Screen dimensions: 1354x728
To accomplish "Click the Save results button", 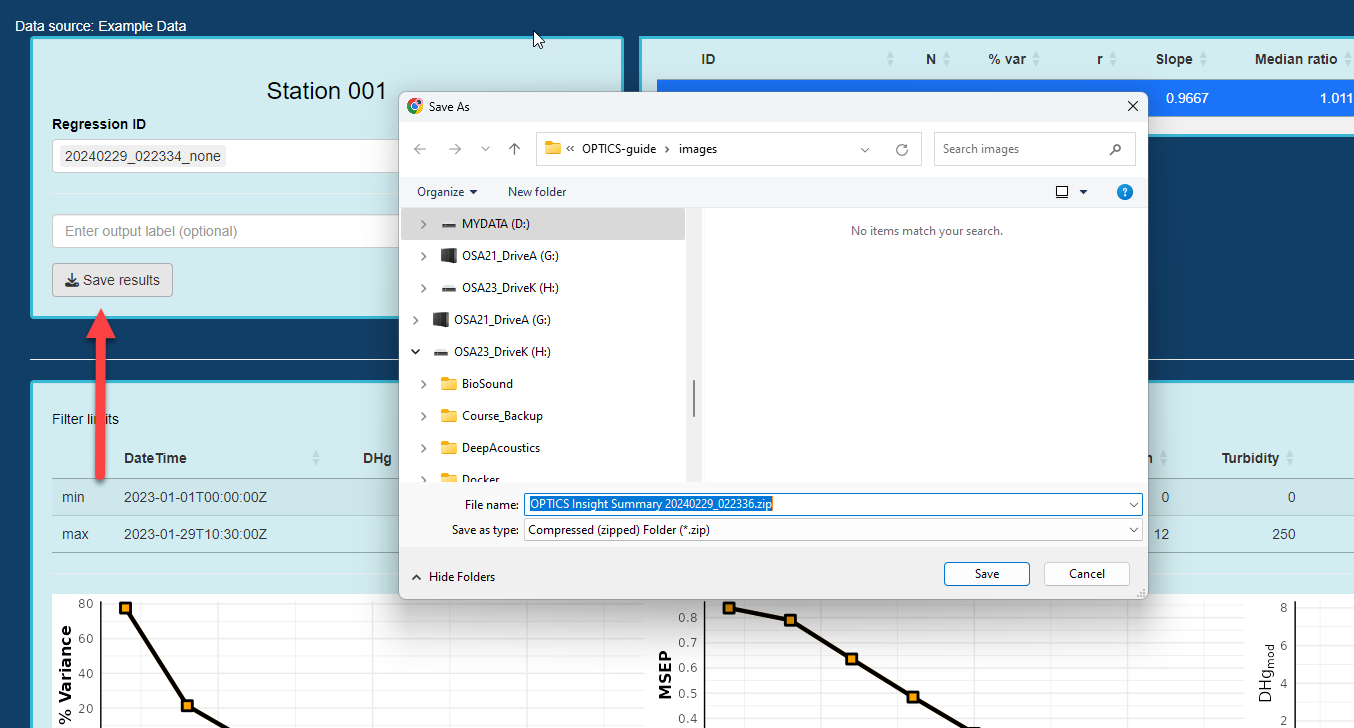I will point(112,280).
